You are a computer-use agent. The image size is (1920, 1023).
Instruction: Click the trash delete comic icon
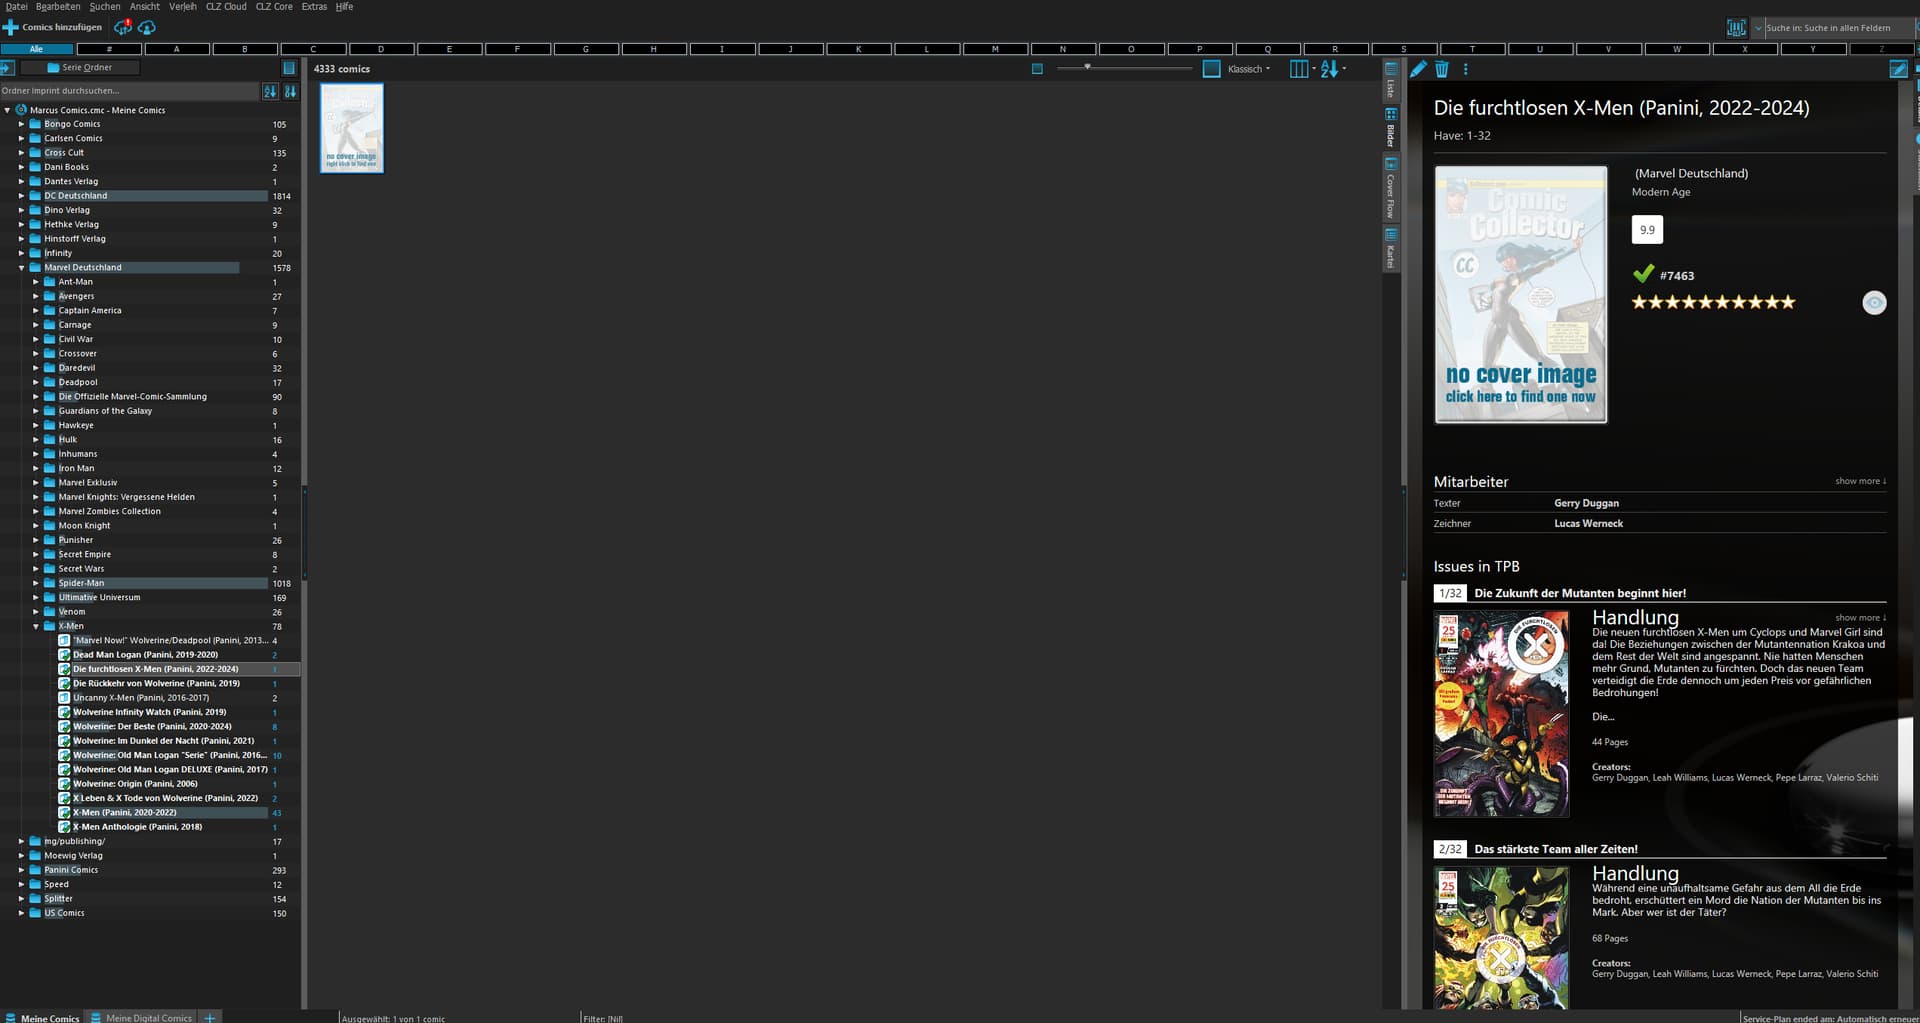(1442, 69)
